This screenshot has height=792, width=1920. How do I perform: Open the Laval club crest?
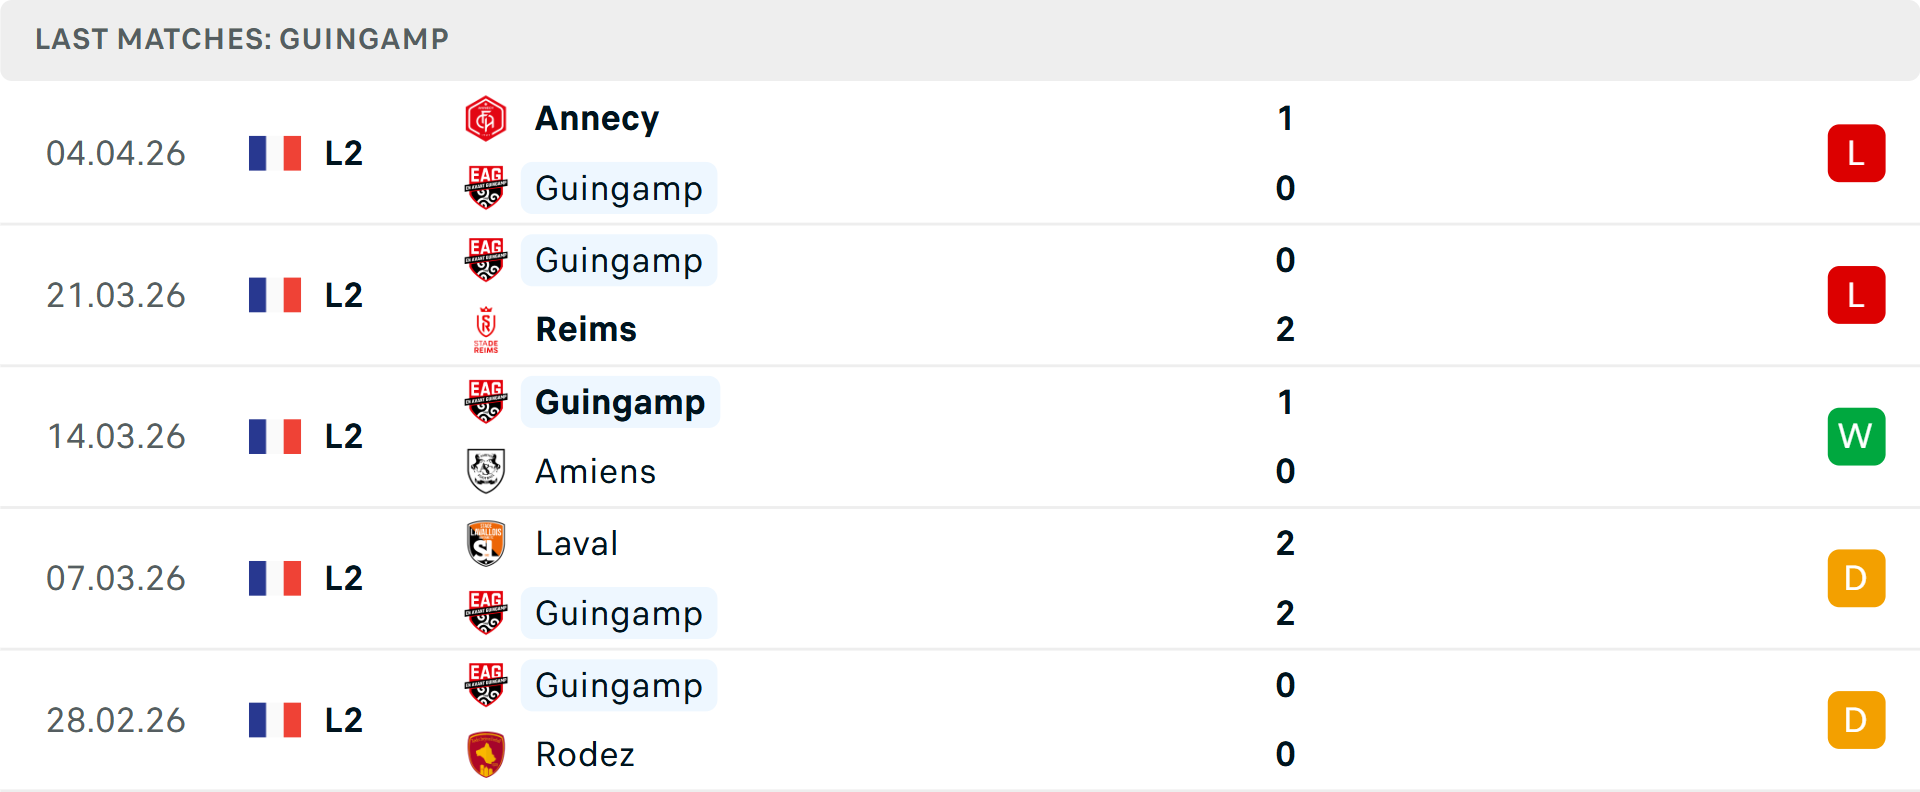tap(487, 543)
